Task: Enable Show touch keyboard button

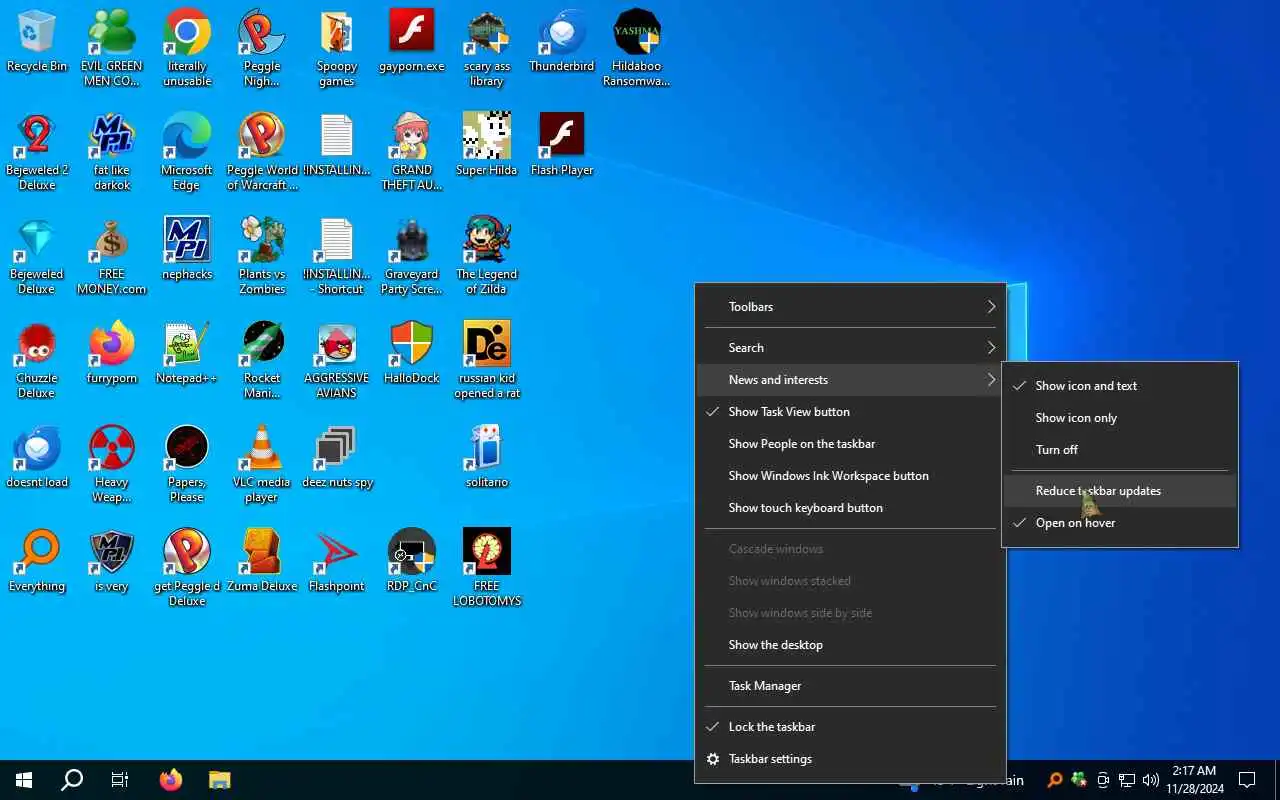Action: pos(850,508)
